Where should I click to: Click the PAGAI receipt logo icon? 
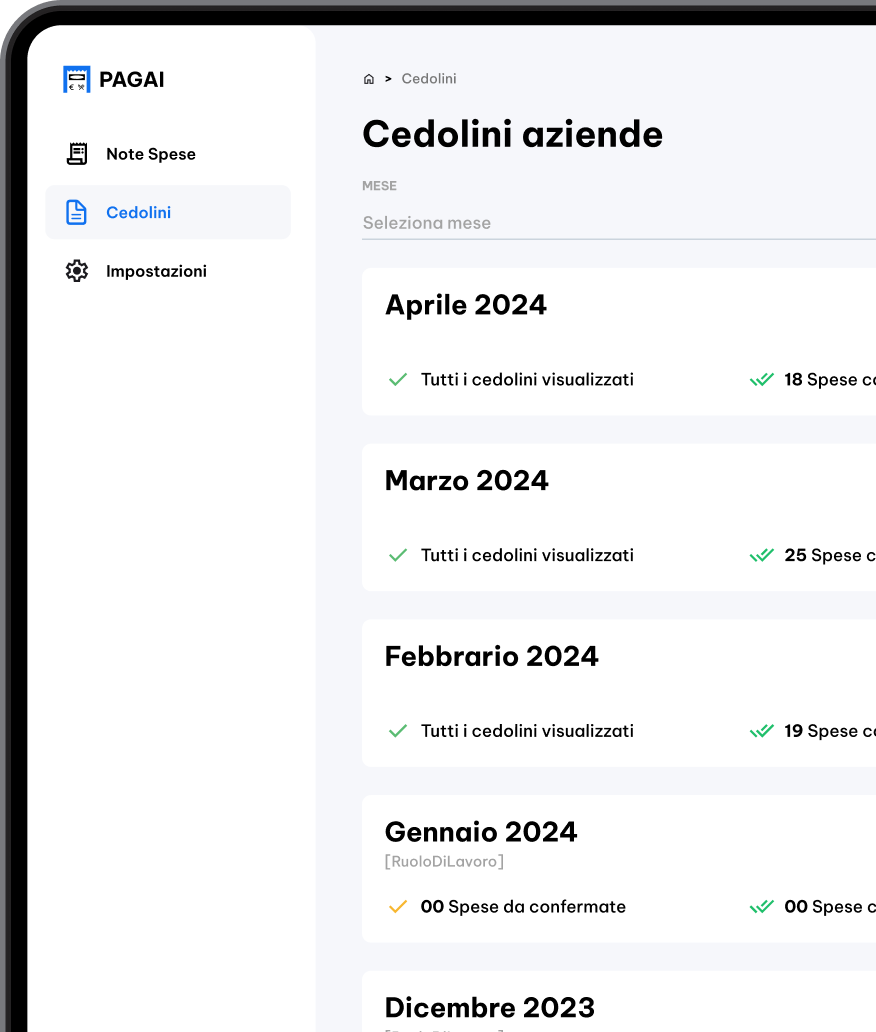(76, 79)
